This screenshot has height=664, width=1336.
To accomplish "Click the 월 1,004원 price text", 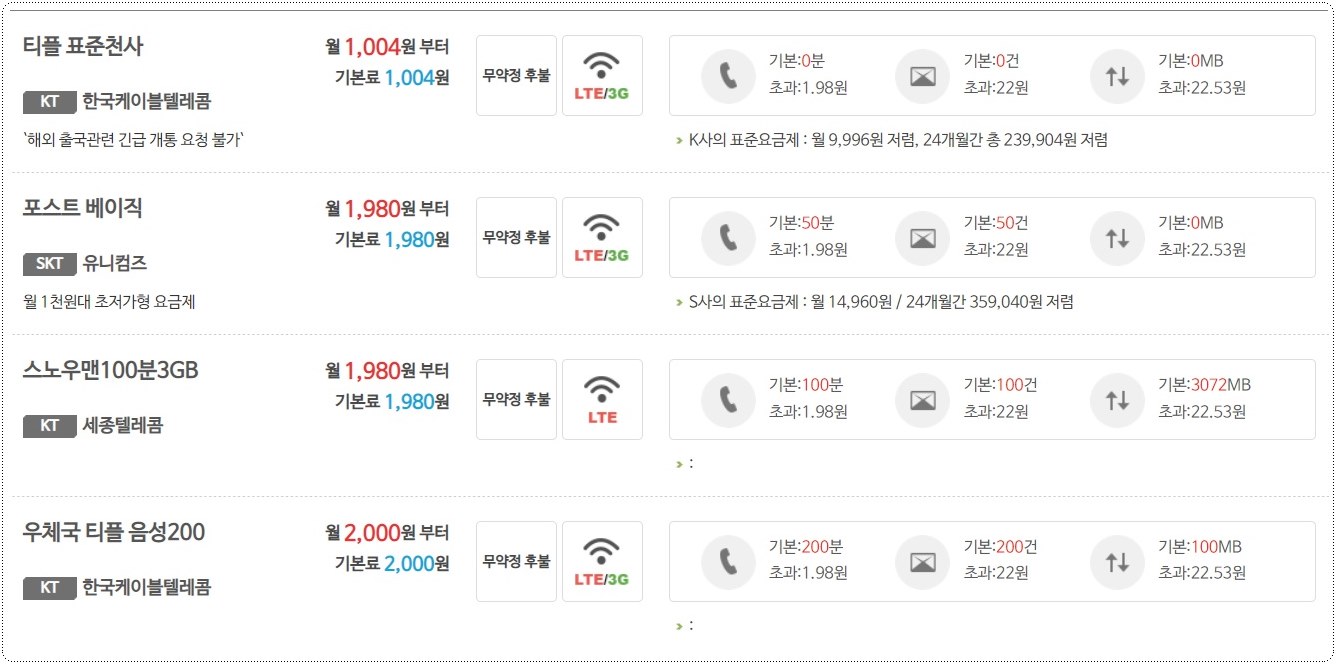I will point(390,46).
